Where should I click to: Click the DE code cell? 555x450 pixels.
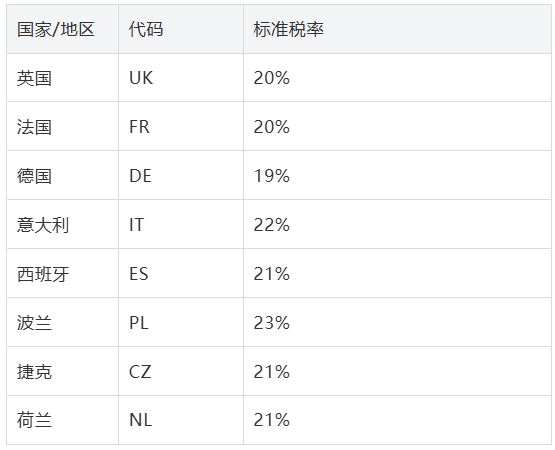coord(181,176)
